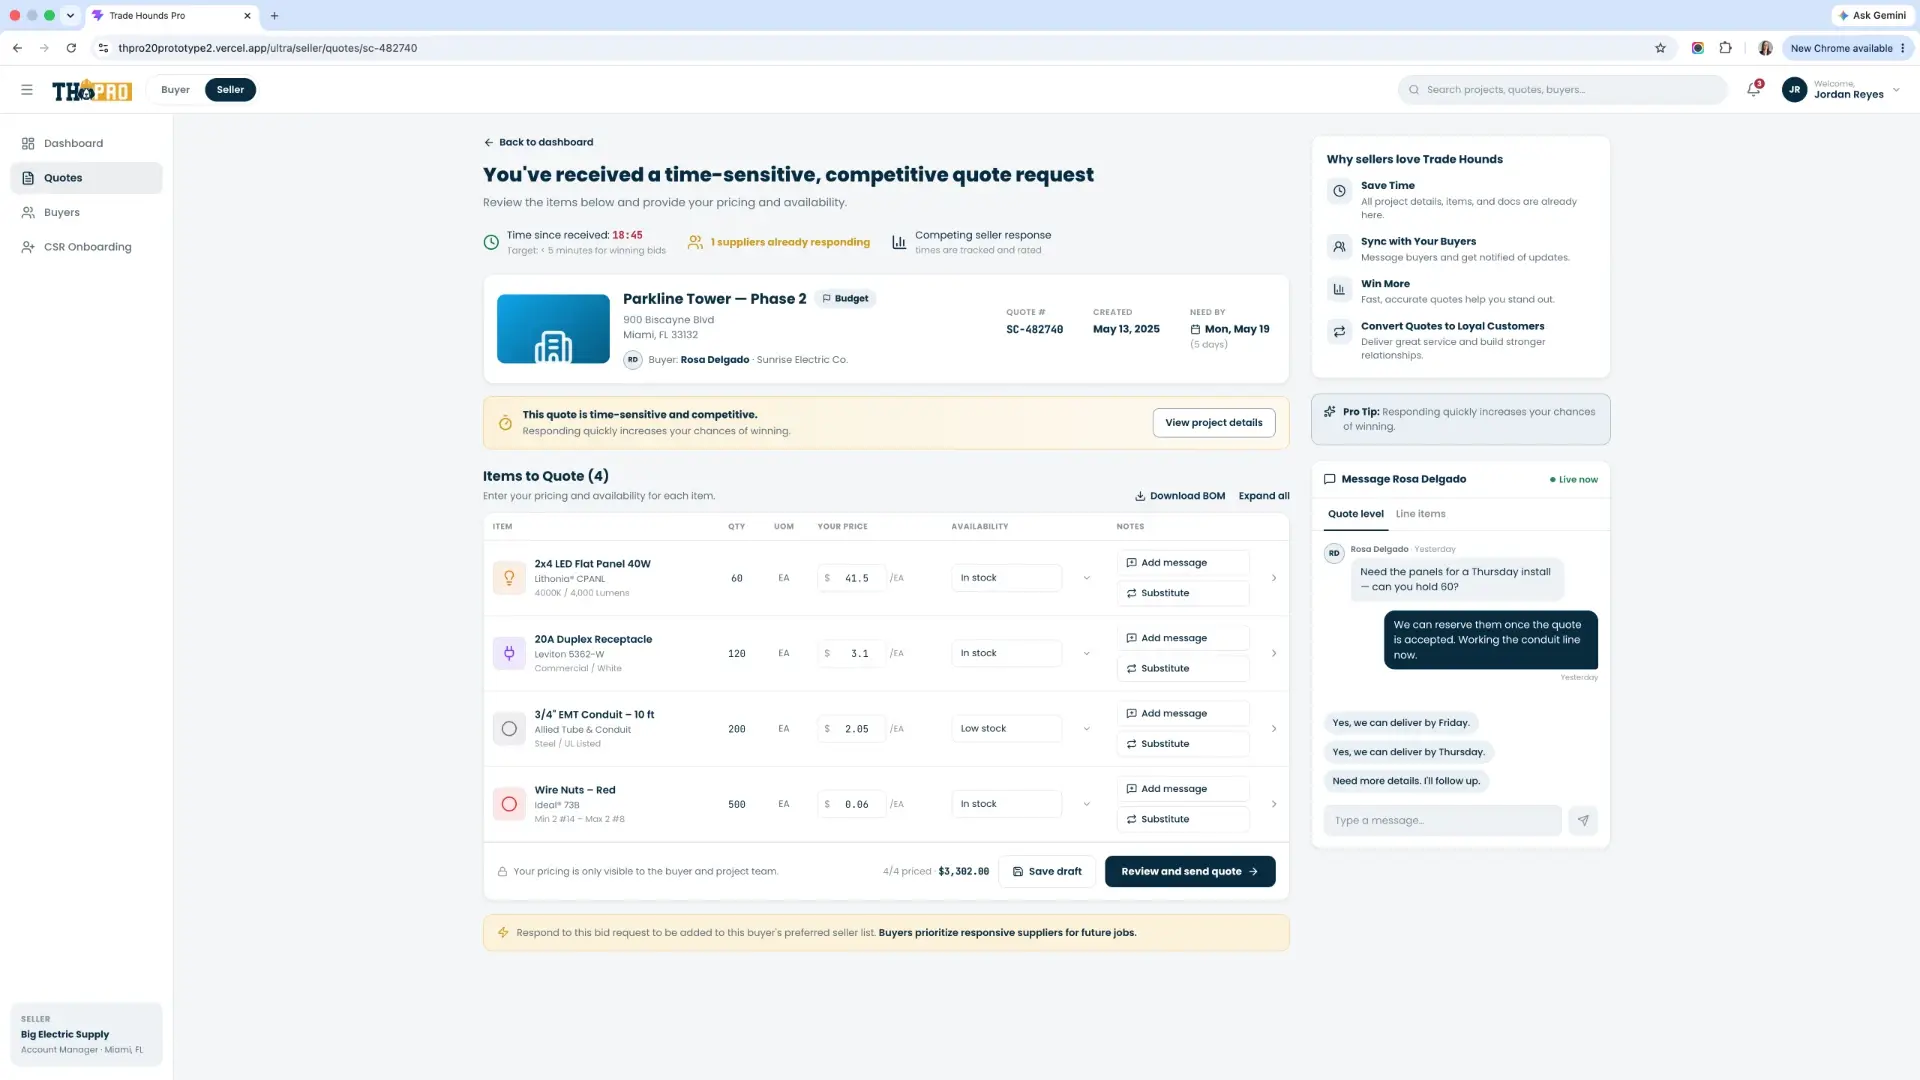Substitute the Wire Nuts item
This screenshot has width=1920, height=1080.
pos(1182,820)
